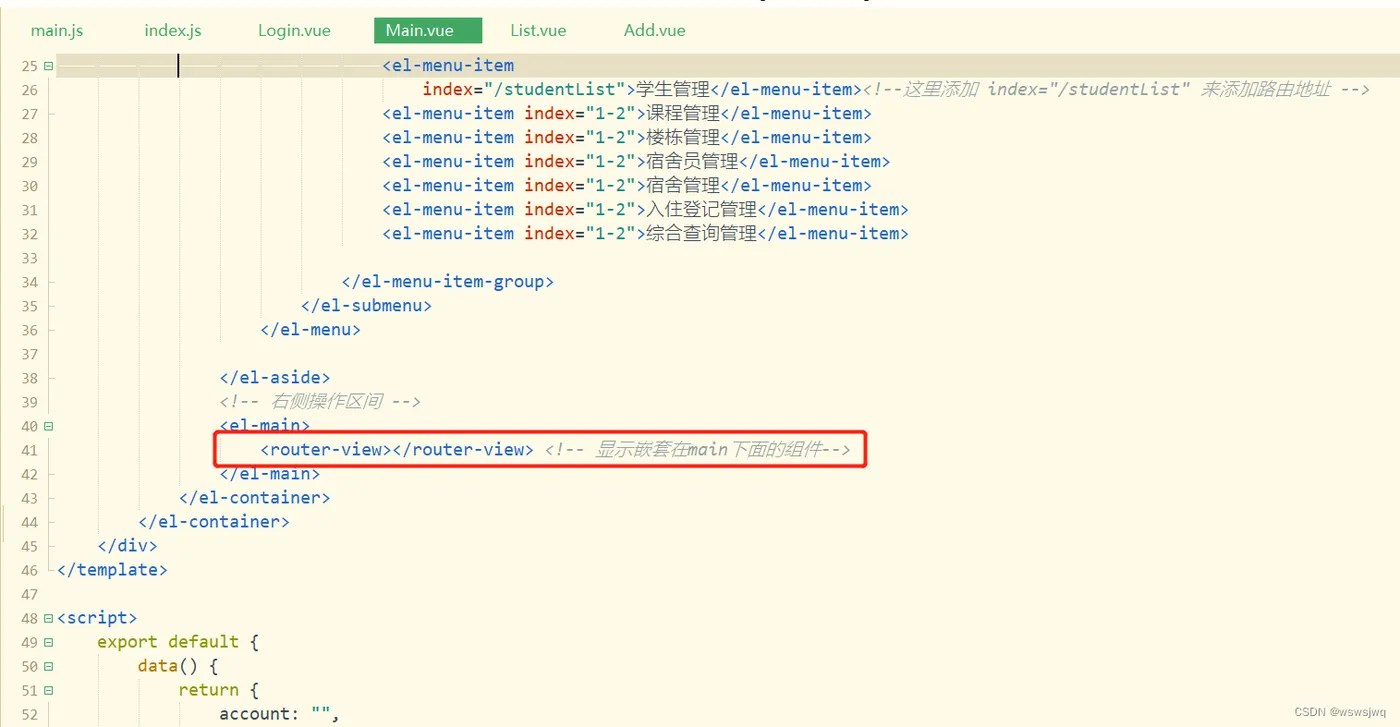Image resolution: width=1400 pixels, height=727 pixels.
Task: Click the closing div tag on line 45
Action: click(127, 546)
